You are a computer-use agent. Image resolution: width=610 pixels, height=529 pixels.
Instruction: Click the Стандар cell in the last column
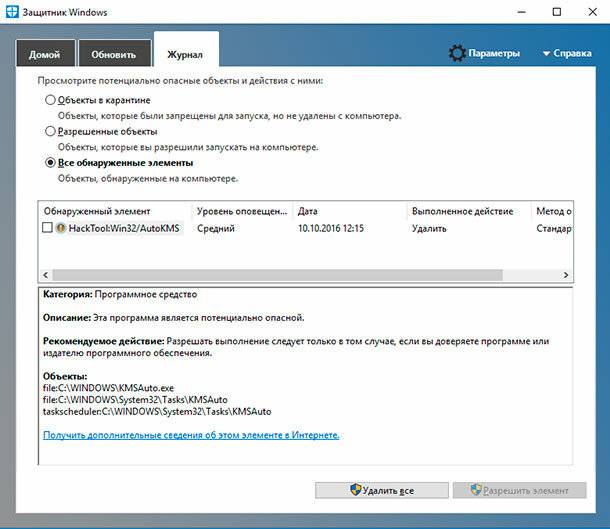pos(554,228)
